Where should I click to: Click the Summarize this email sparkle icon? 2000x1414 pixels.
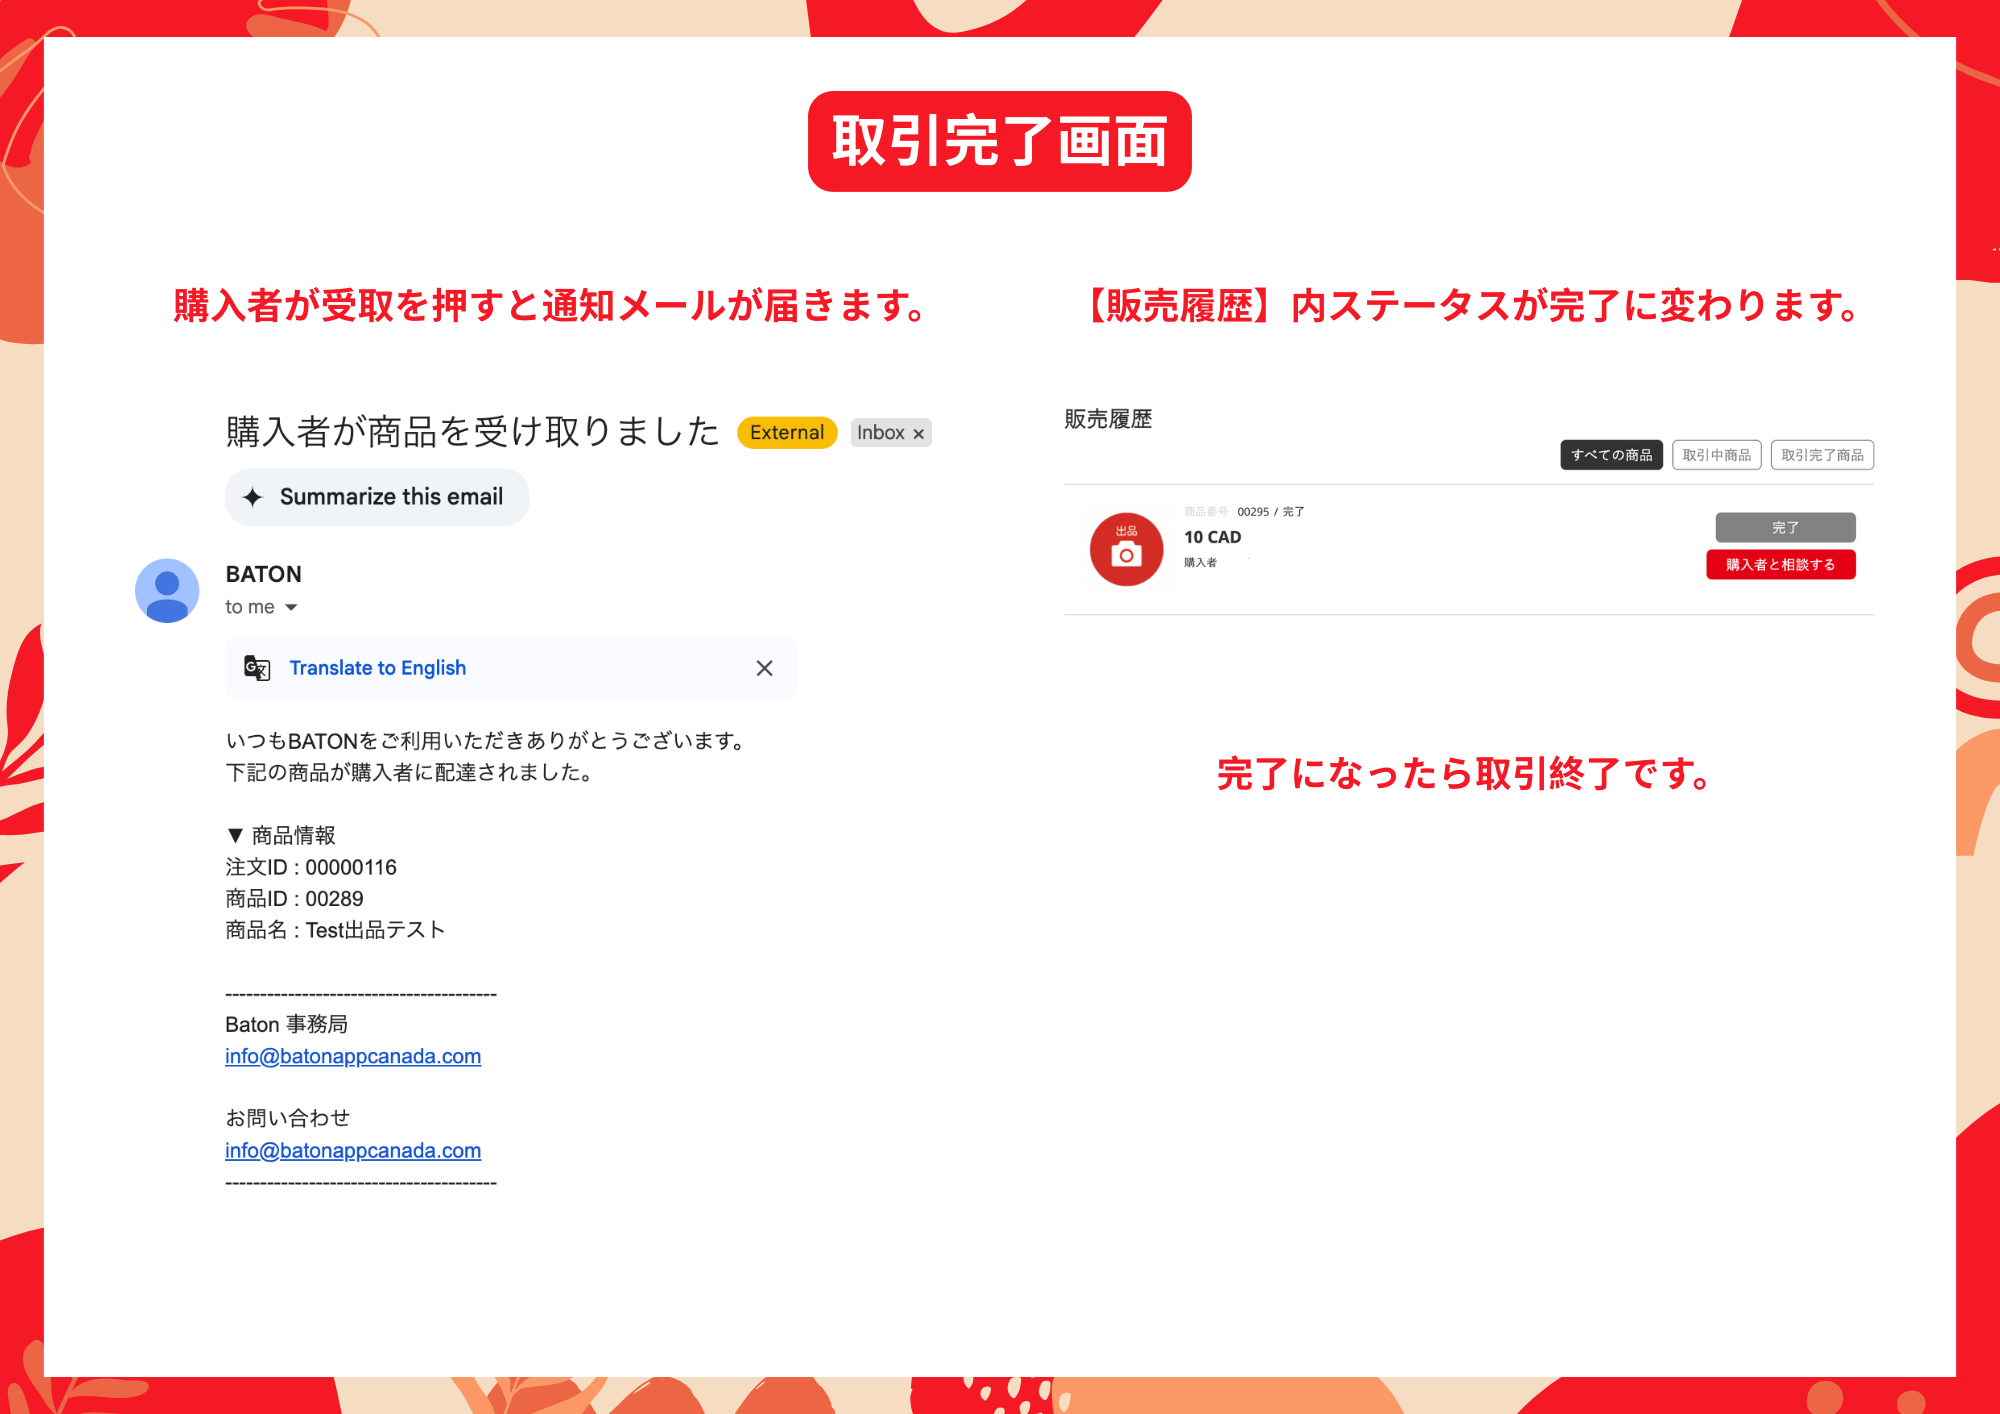(x=253, y=497)
